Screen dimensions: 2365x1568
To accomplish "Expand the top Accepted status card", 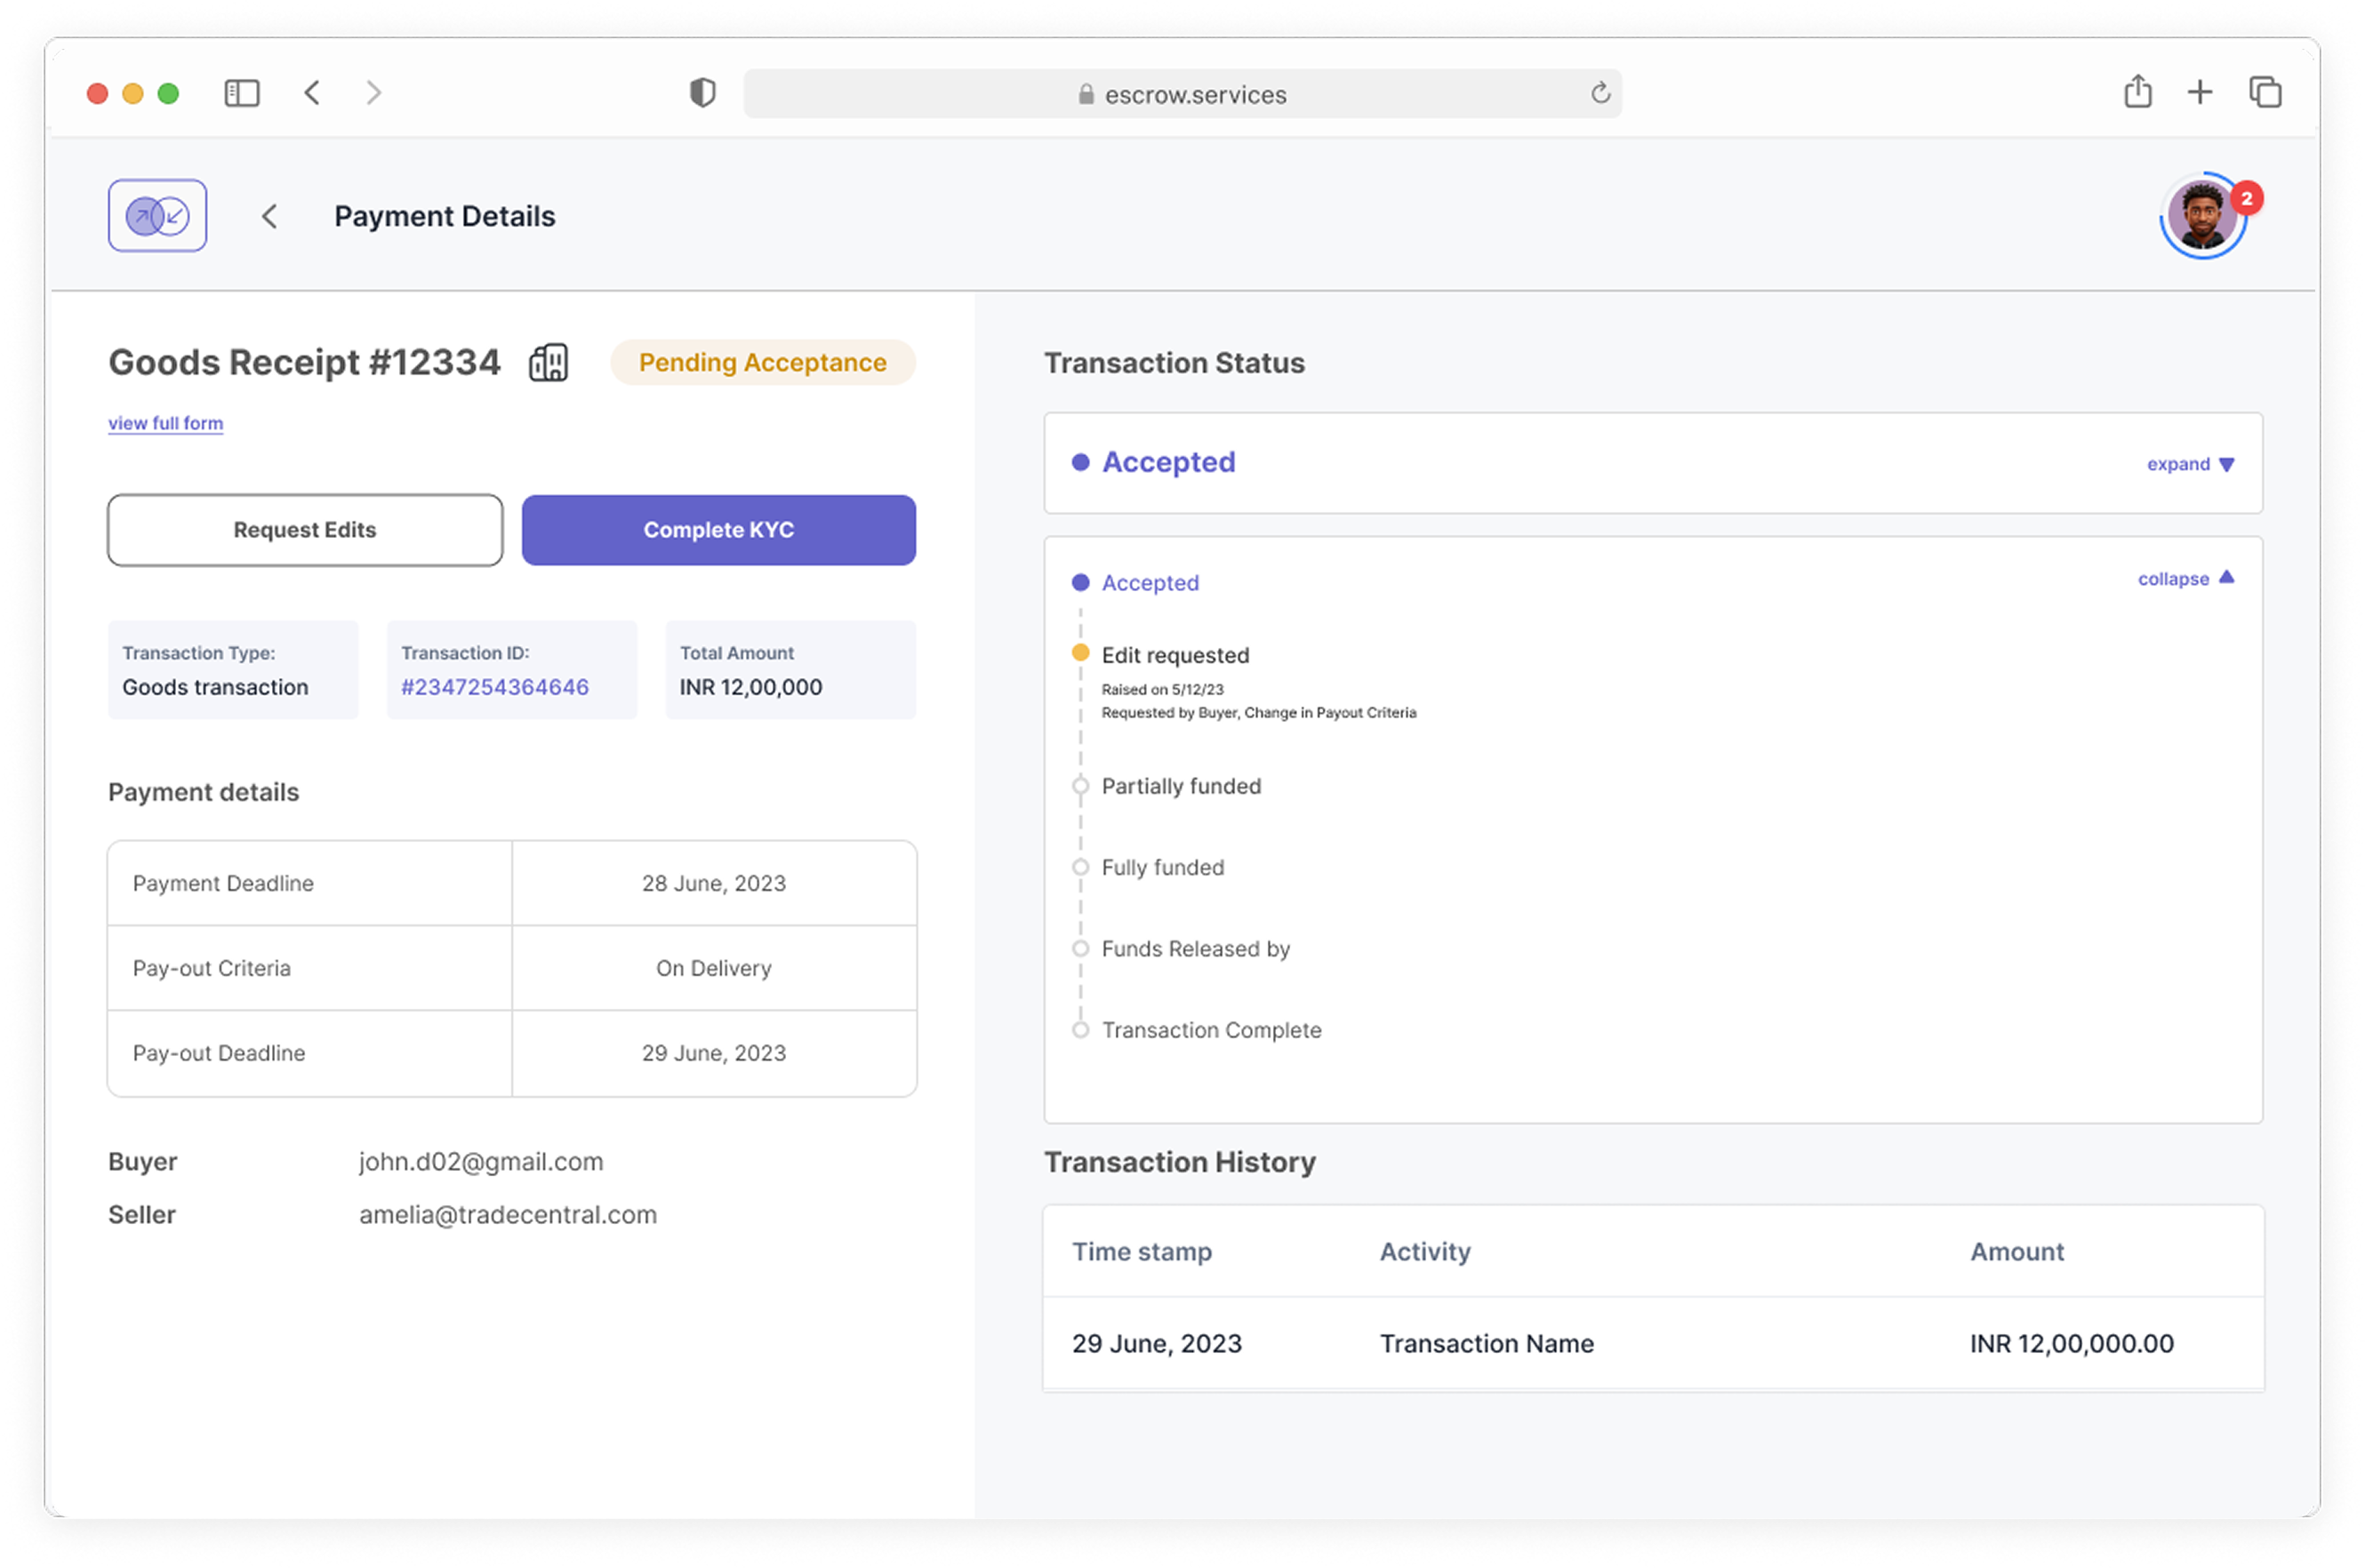I will tap(2190, 464).
